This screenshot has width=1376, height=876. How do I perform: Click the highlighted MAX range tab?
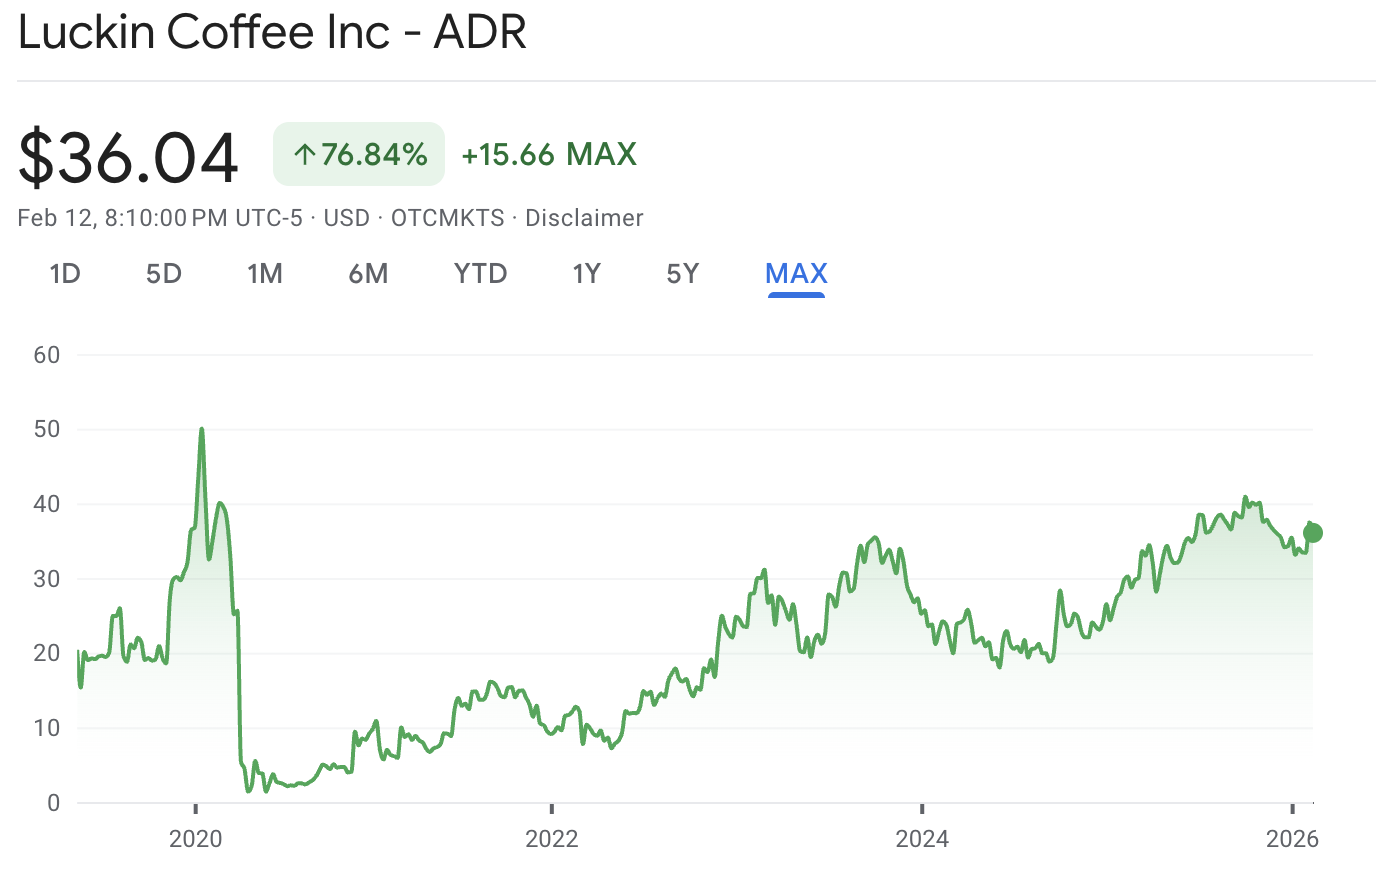pos(796,274)
